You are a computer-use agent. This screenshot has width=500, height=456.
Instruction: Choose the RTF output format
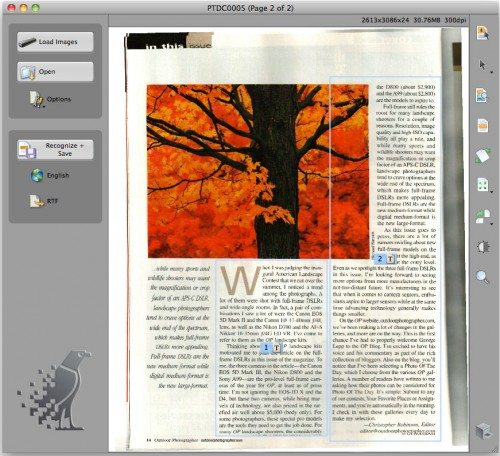(44, 201)
